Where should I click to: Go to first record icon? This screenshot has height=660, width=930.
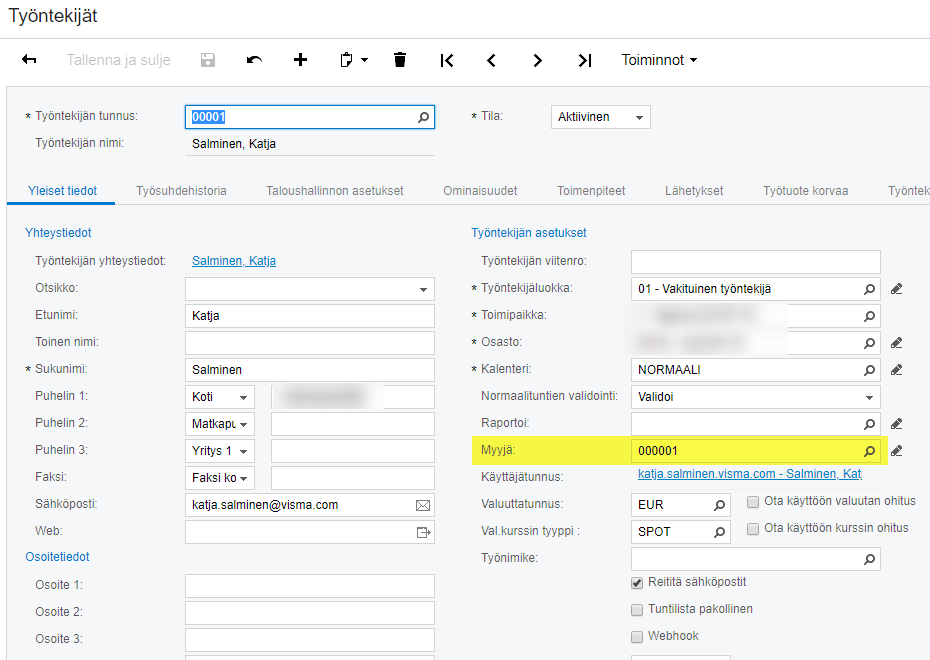click(x=447, y=60)
